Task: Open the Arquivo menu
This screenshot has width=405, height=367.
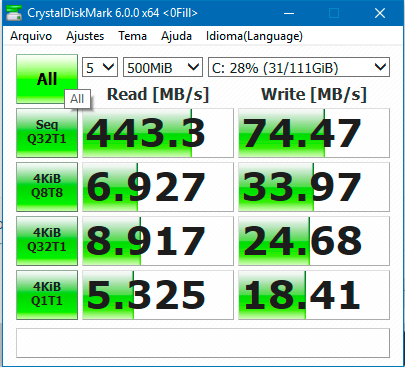Action: coord(31,36)
